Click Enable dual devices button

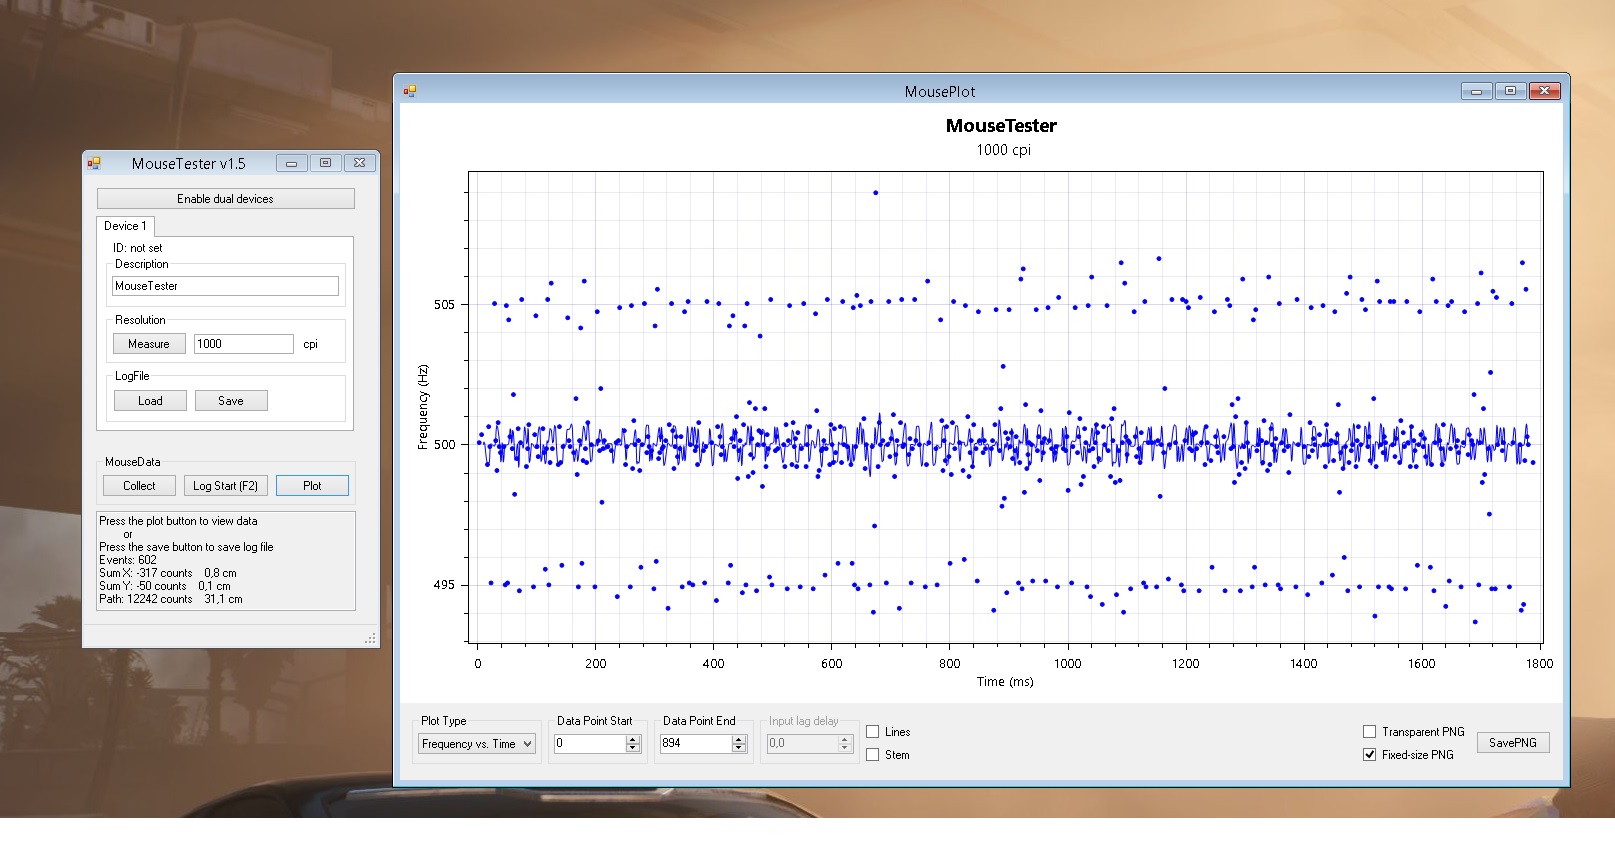point(225,199)
